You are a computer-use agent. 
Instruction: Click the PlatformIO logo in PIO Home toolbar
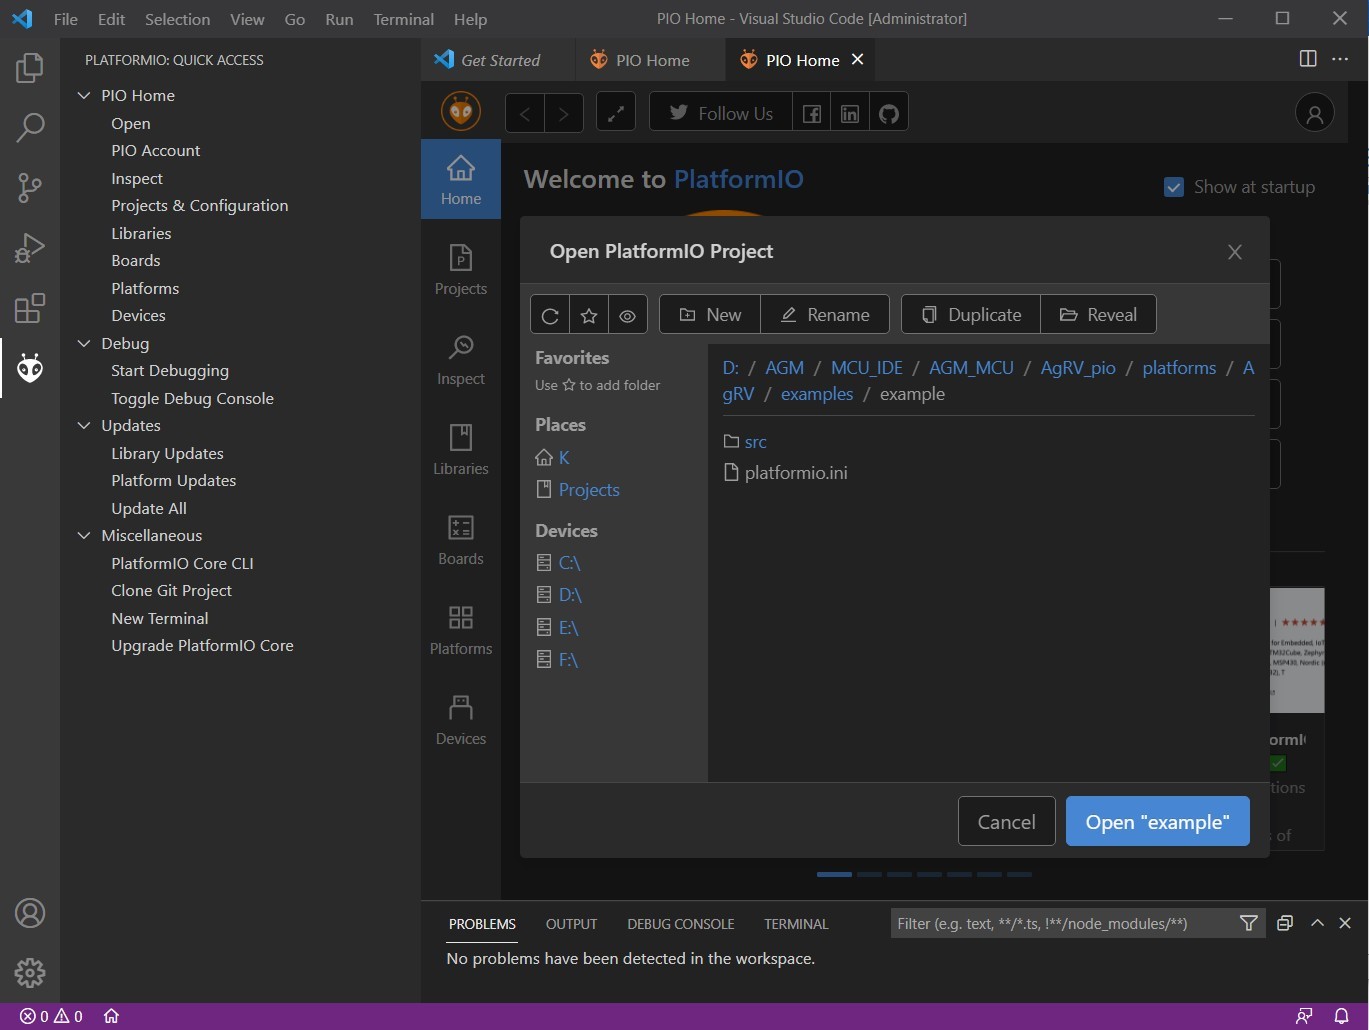[461, 112]
